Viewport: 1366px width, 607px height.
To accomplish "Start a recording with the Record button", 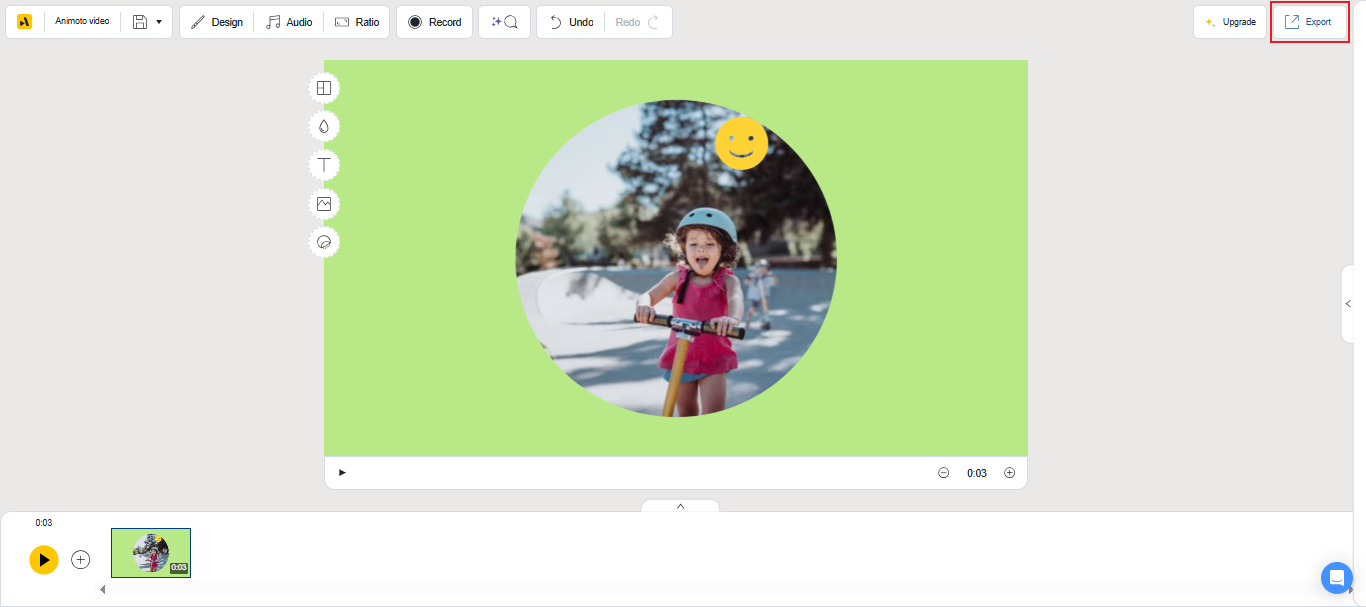I will click(434, 21).
